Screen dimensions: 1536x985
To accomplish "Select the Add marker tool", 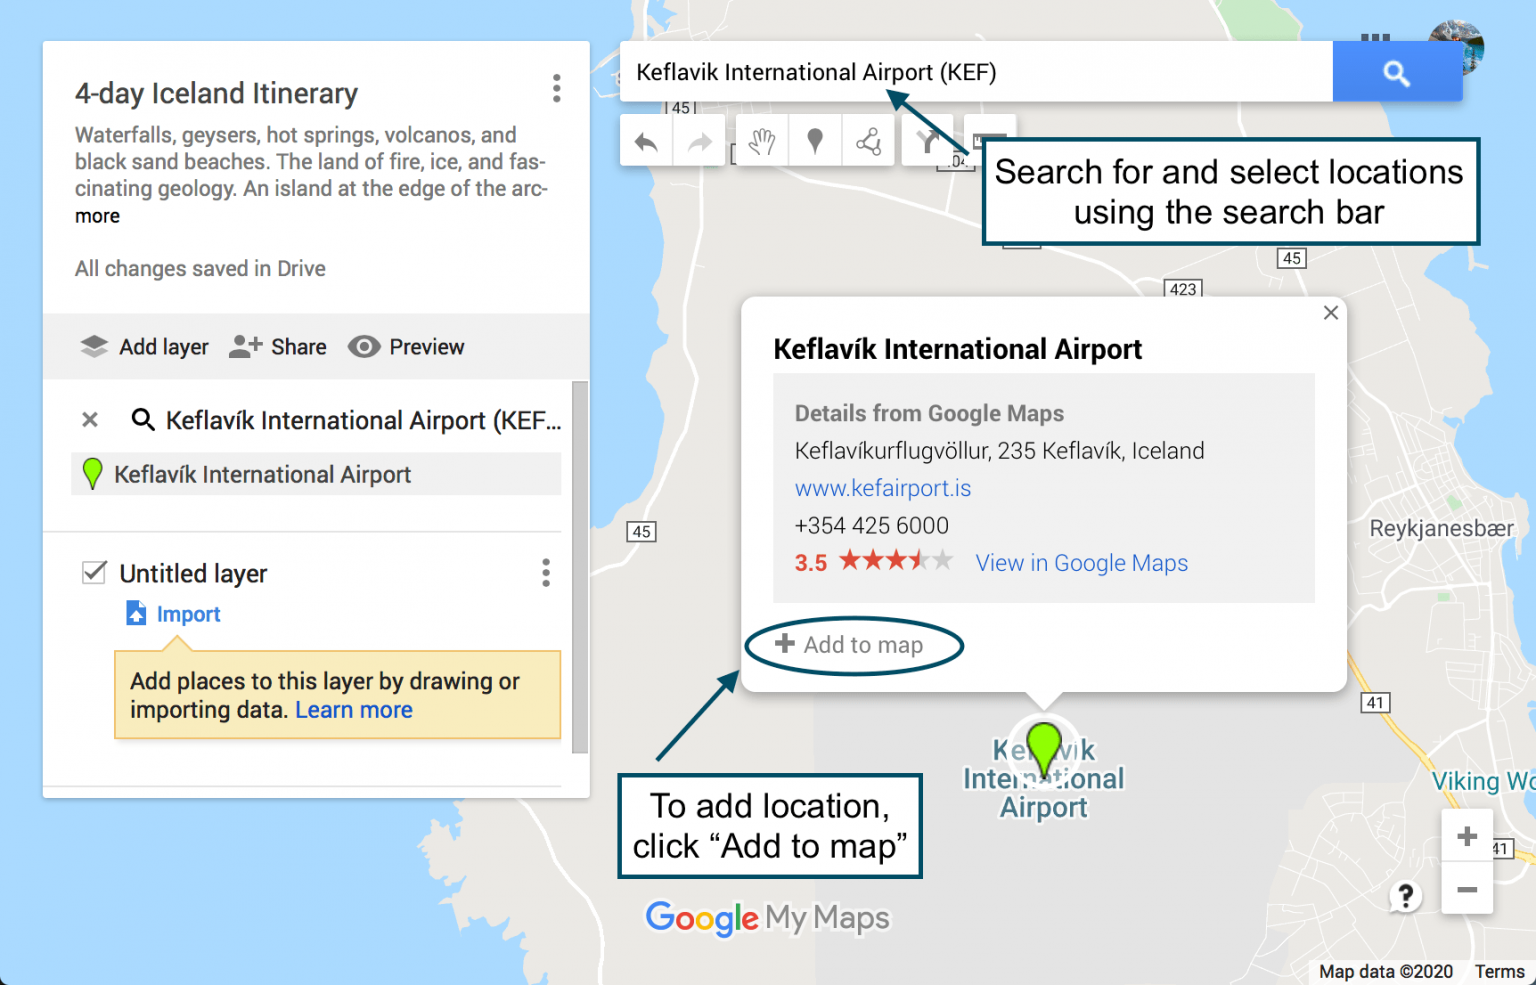I will tap(815, 140).
